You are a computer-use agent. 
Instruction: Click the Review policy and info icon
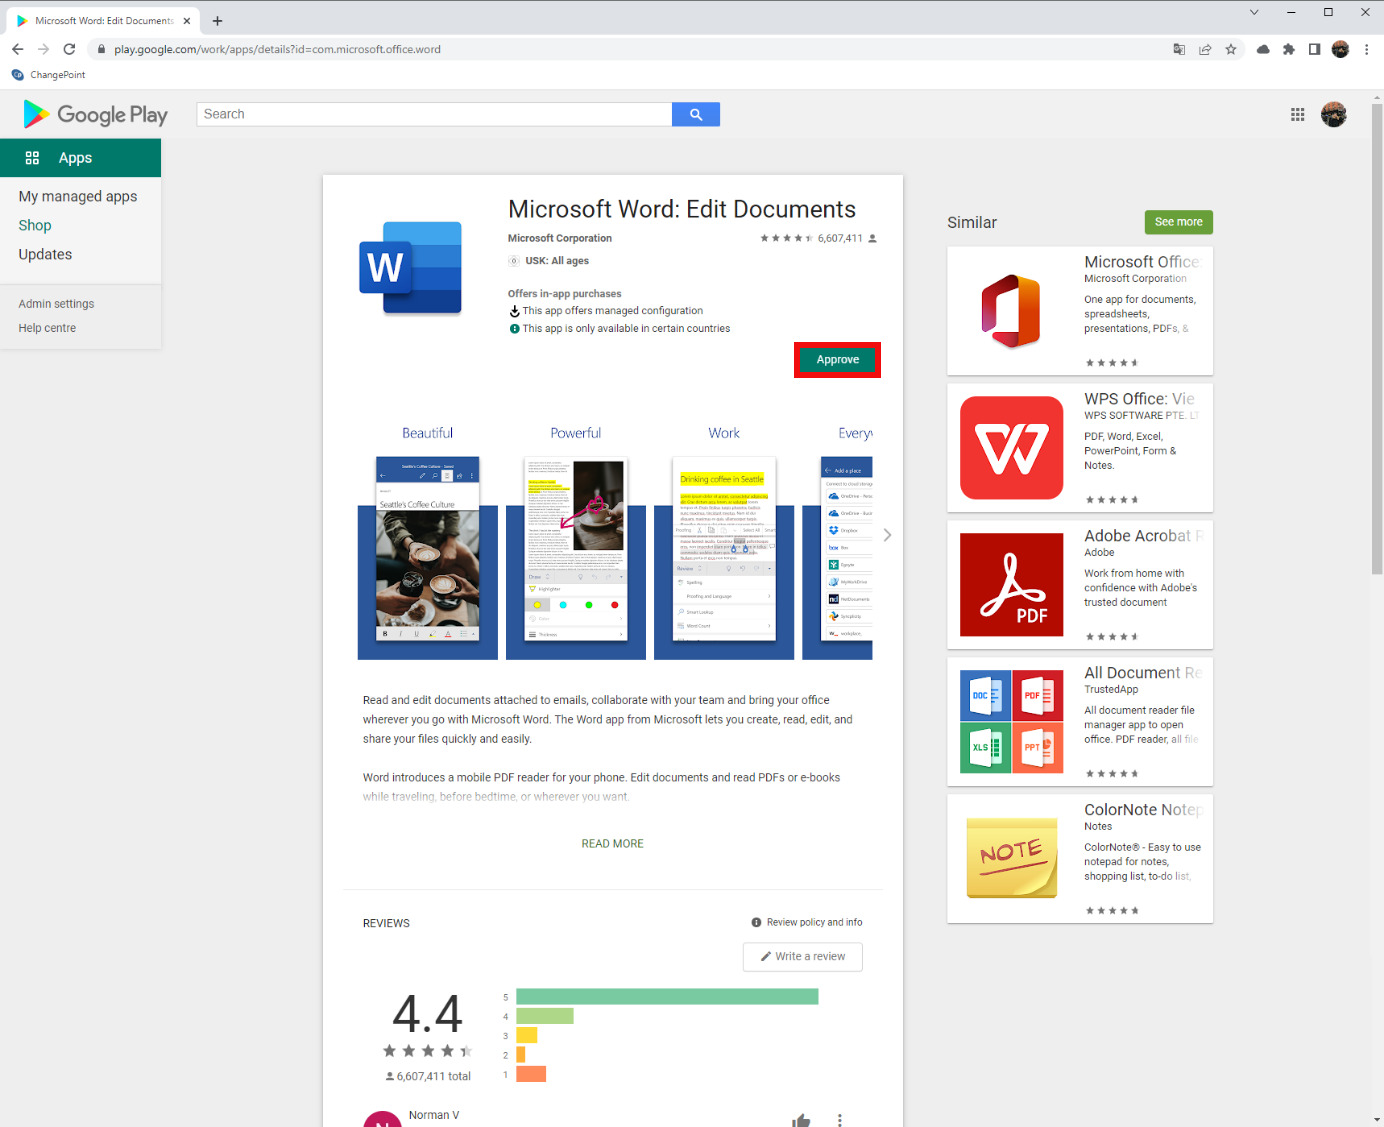[756, 922]
